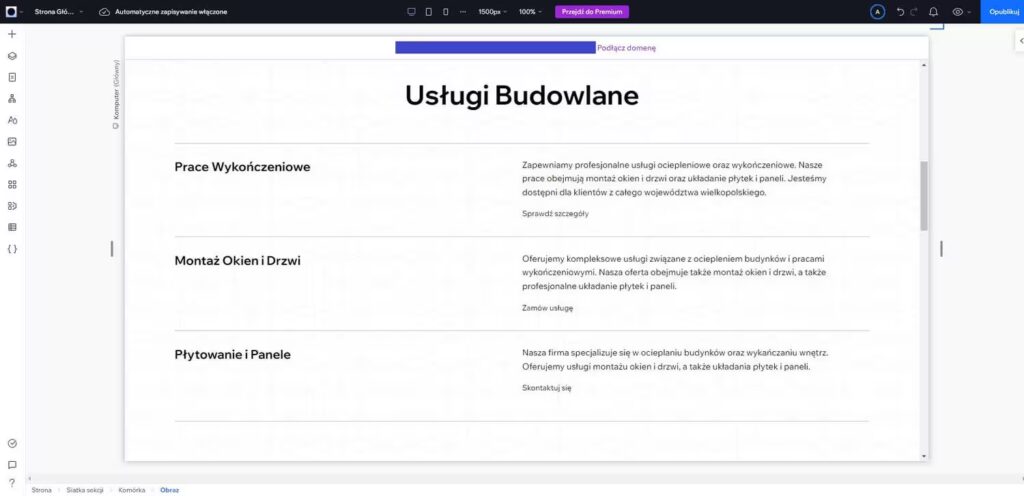Screen dimensions: 1024x496
Task: Click the right canvas resize handle
Action: 941,249
